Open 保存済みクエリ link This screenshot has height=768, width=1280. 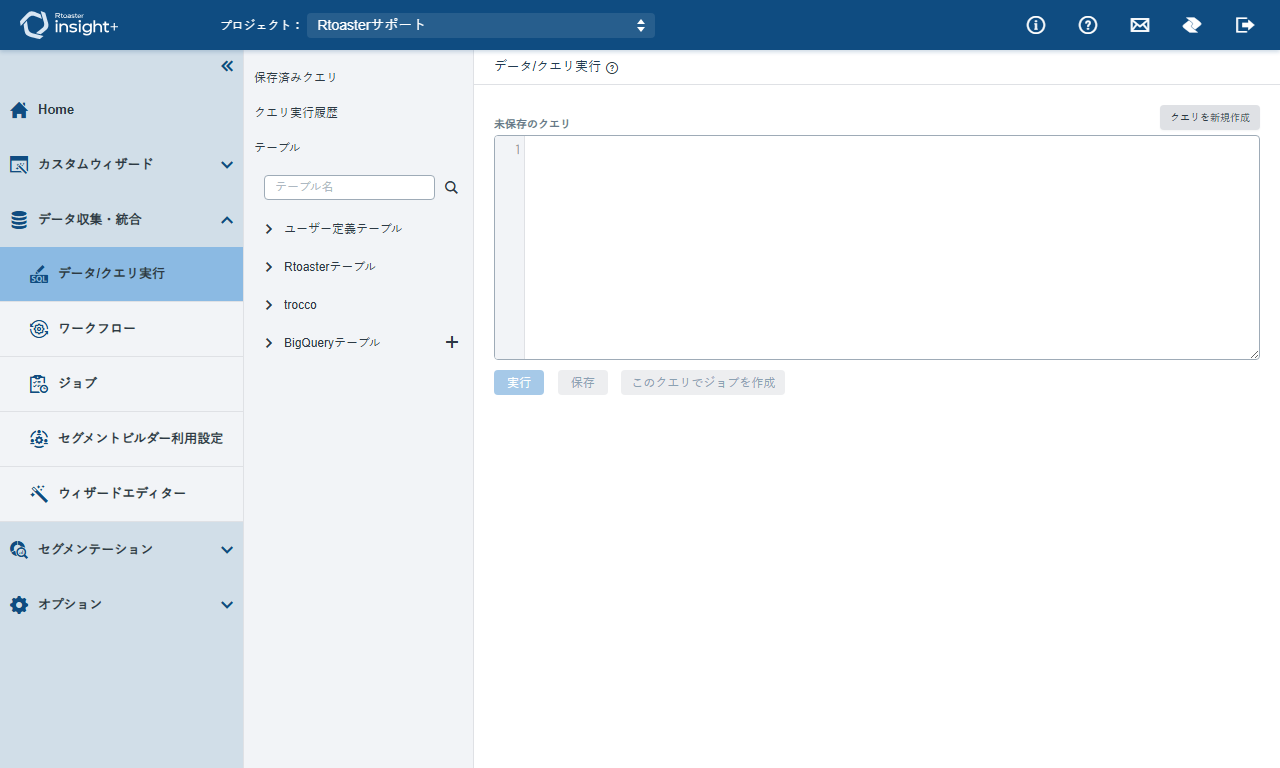click(296, 77)
